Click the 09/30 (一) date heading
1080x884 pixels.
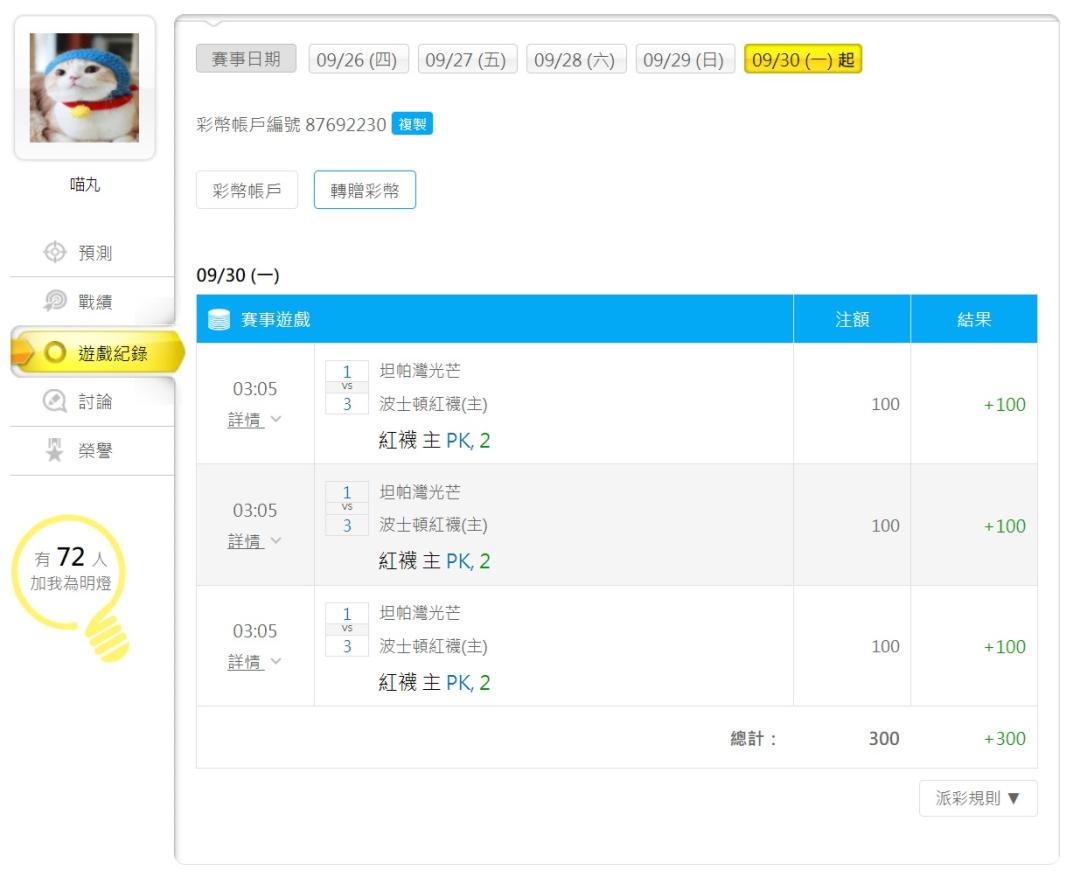(238, 275)
